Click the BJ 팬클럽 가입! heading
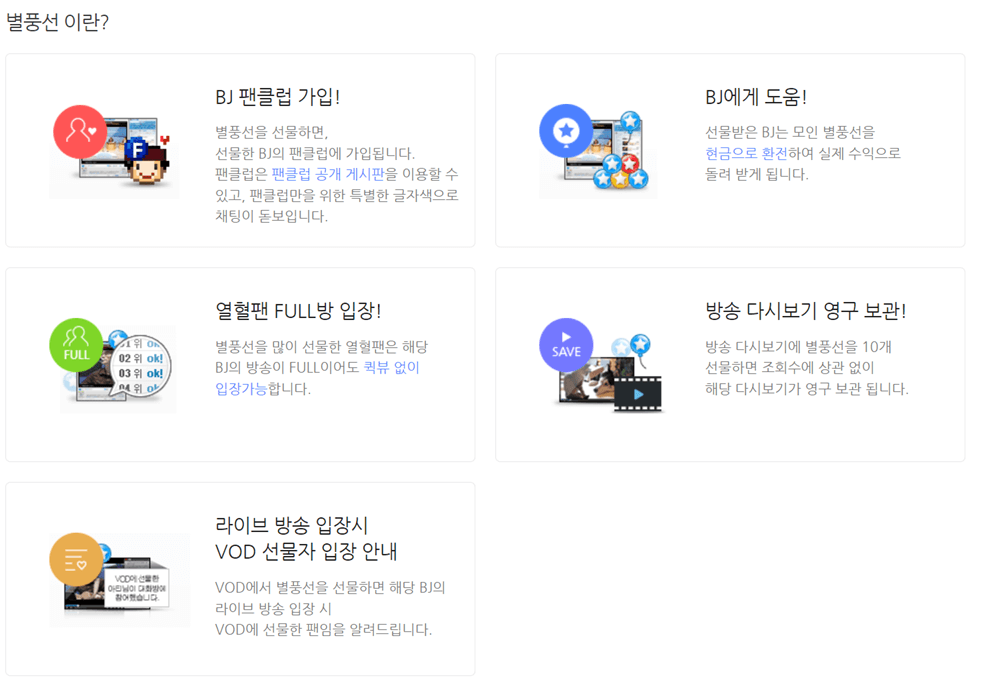The image size is (982, 678). (x=277, y=97)
